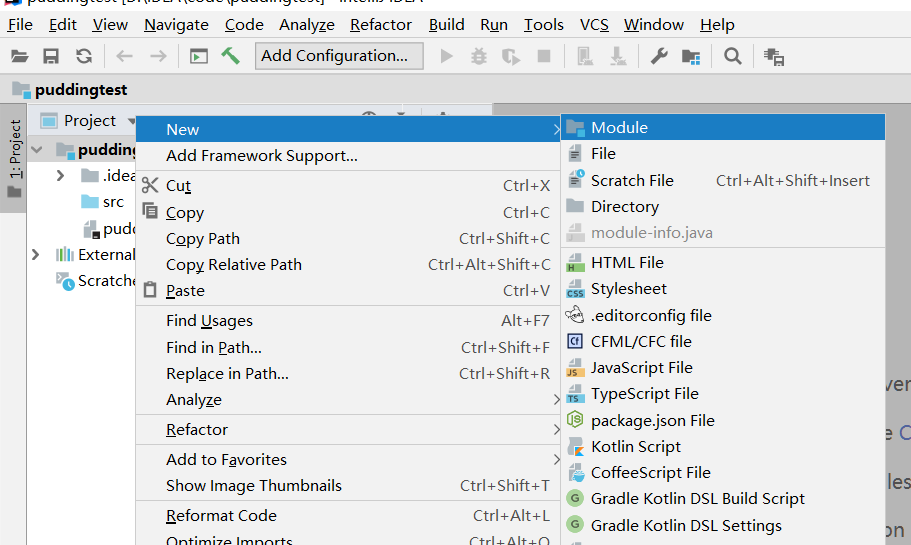
Task: Click the Cut scissors icon
Action: (x=150, y=185)
